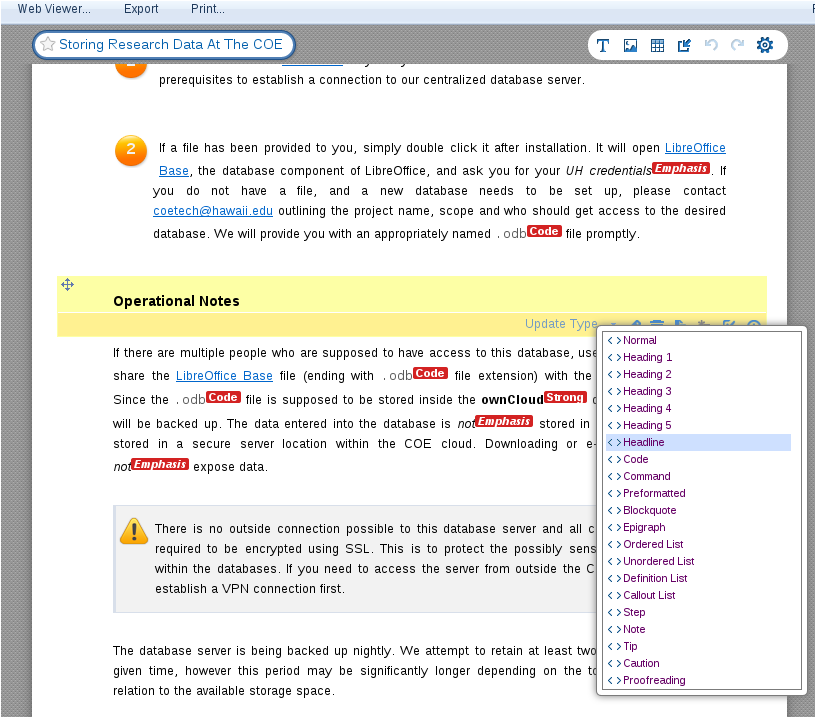Choose Preformatted in the type list
The height and width of the screenshot is (718, 816).
(x=698, y=493)
